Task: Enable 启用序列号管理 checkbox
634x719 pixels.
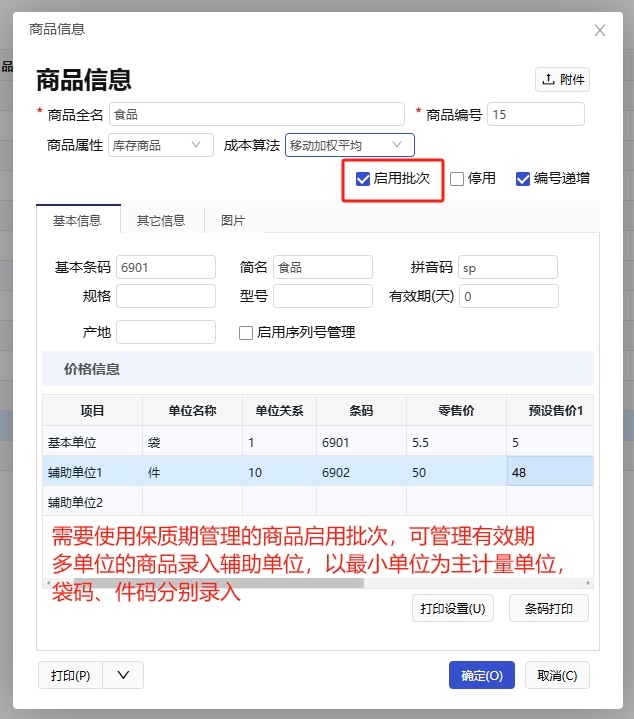Action: click(x=246, y=332)
